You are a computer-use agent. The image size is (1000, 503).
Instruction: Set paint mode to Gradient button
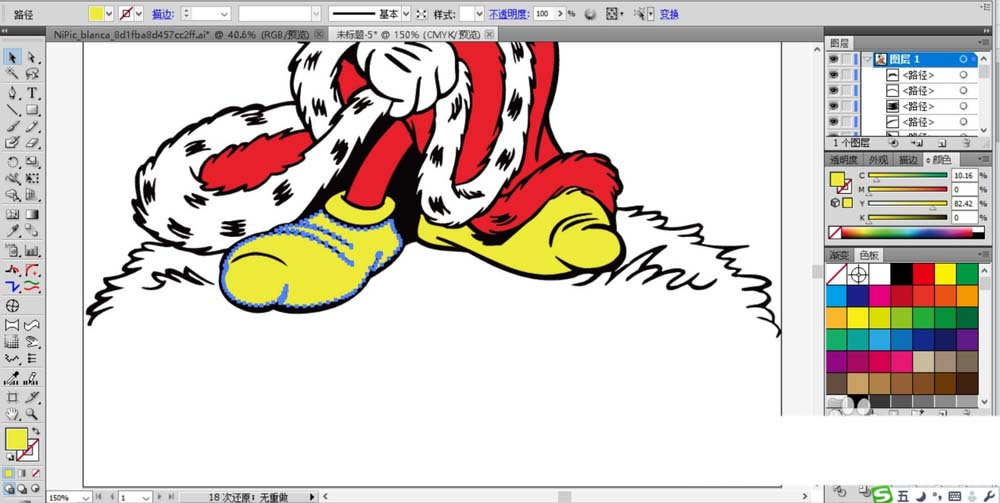[22, 474]
